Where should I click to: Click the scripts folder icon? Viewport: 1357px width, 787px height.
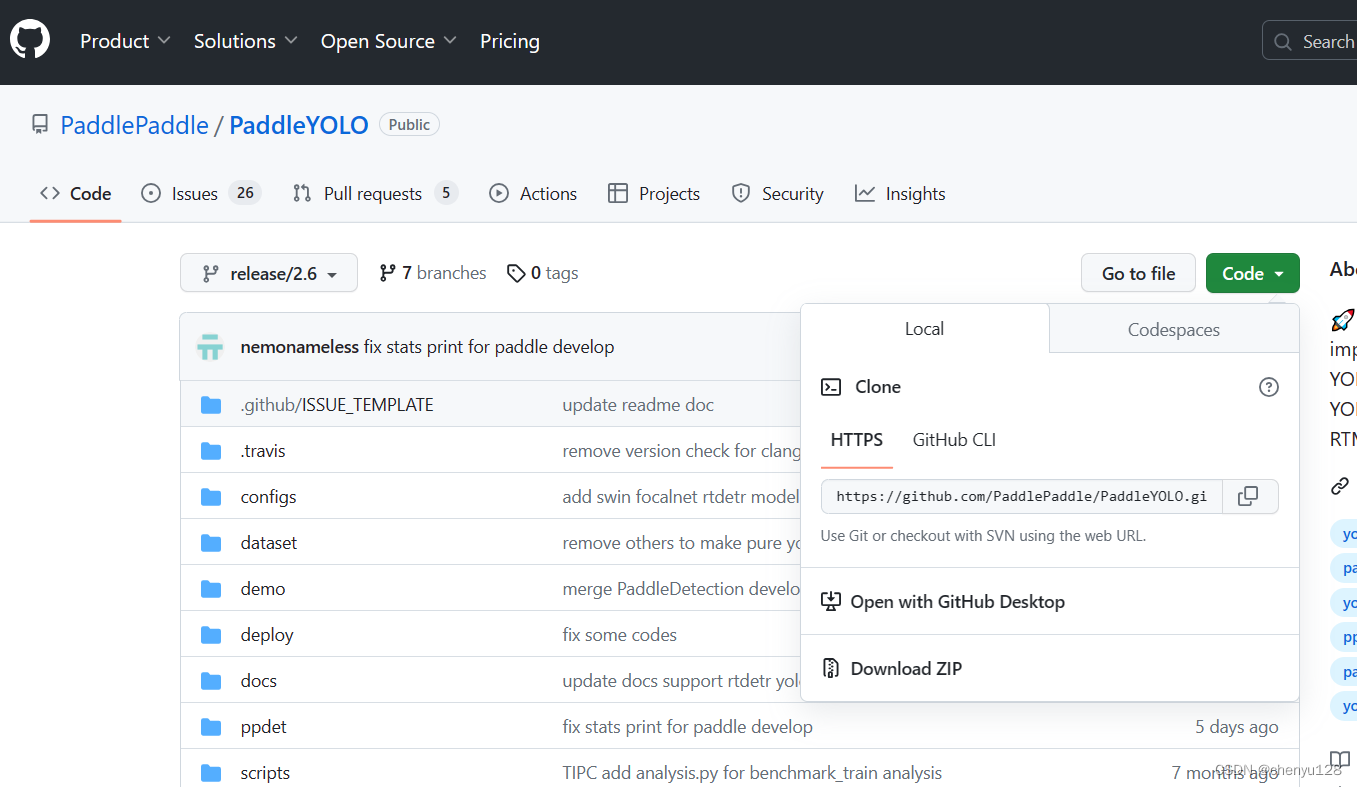point(211,773)
